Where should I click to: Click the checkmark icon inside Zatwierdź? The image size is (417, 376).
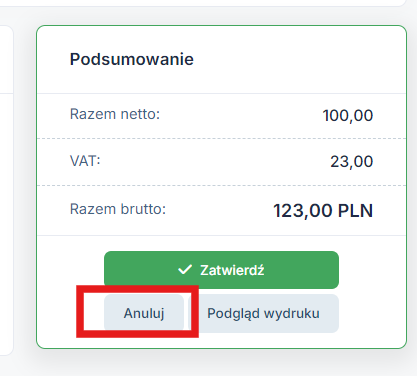(185, 270)
